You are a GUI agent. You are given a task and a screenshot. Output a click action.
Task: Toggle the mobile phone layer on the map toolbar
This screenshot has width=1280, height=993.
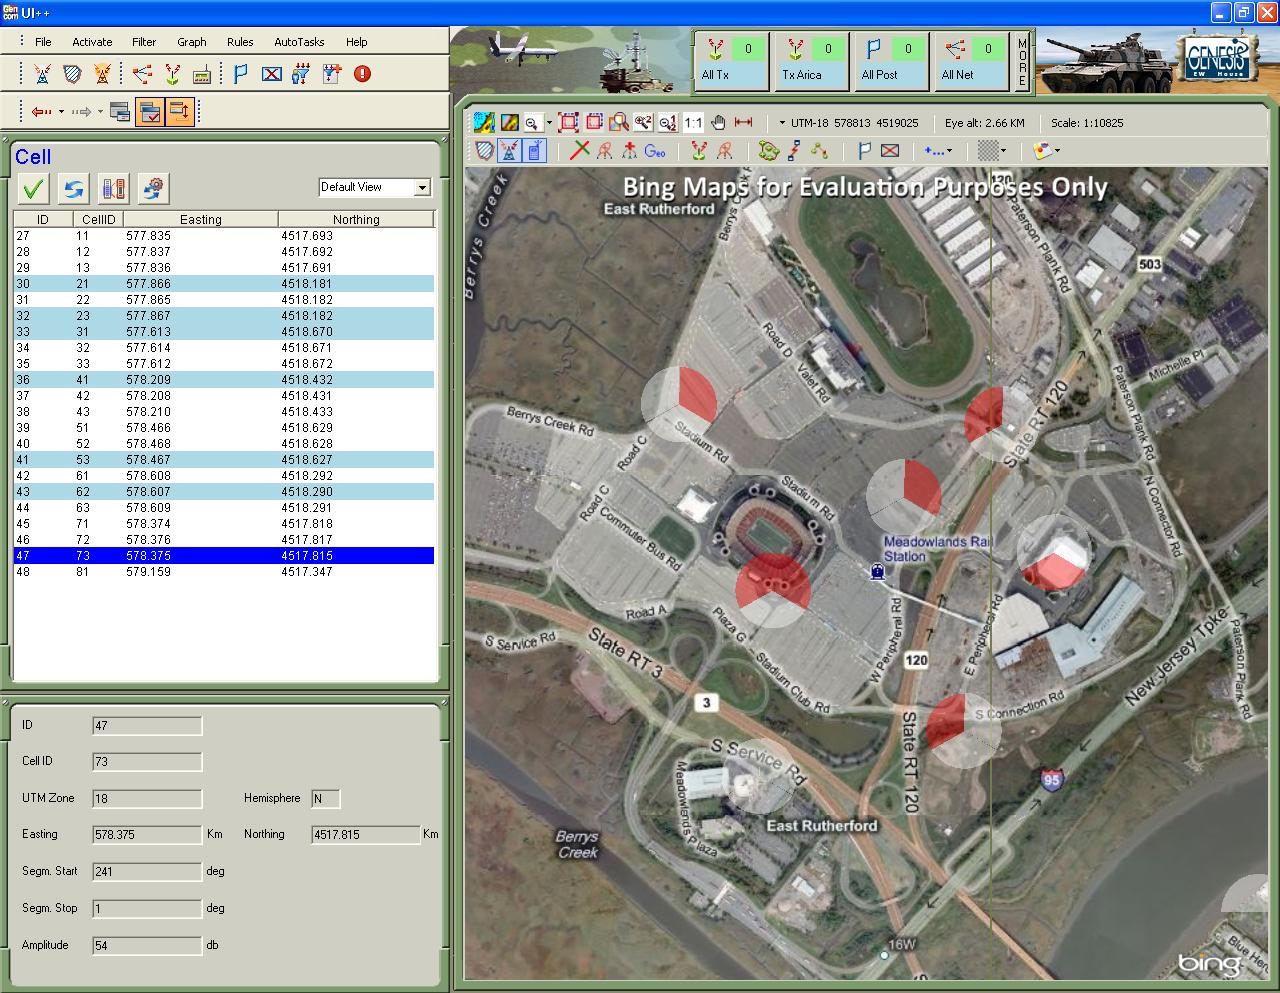pyautogui.click(x=535, y=151)
